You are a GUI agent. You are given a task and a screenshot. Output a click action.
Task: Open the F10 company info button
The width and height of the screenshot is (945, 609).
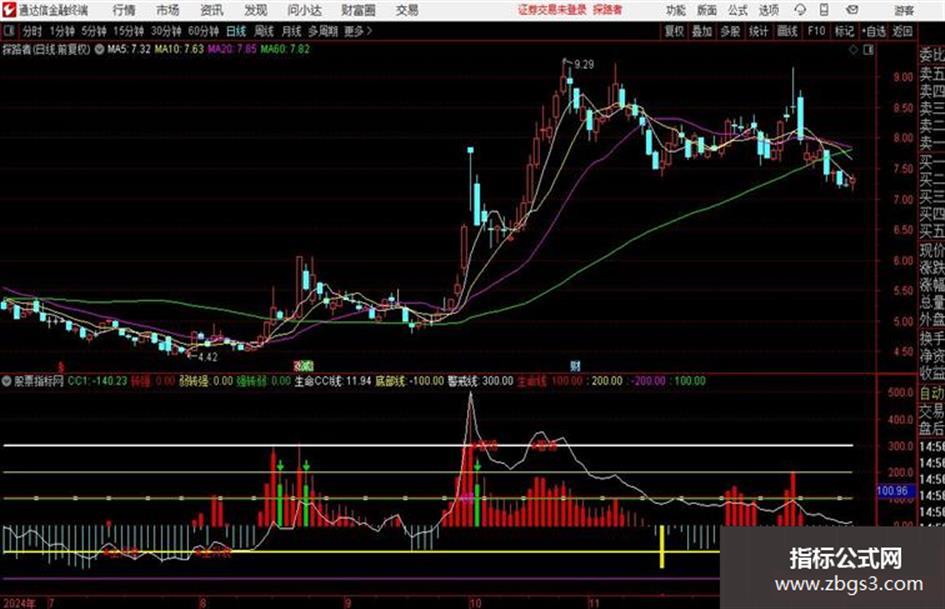817,31
